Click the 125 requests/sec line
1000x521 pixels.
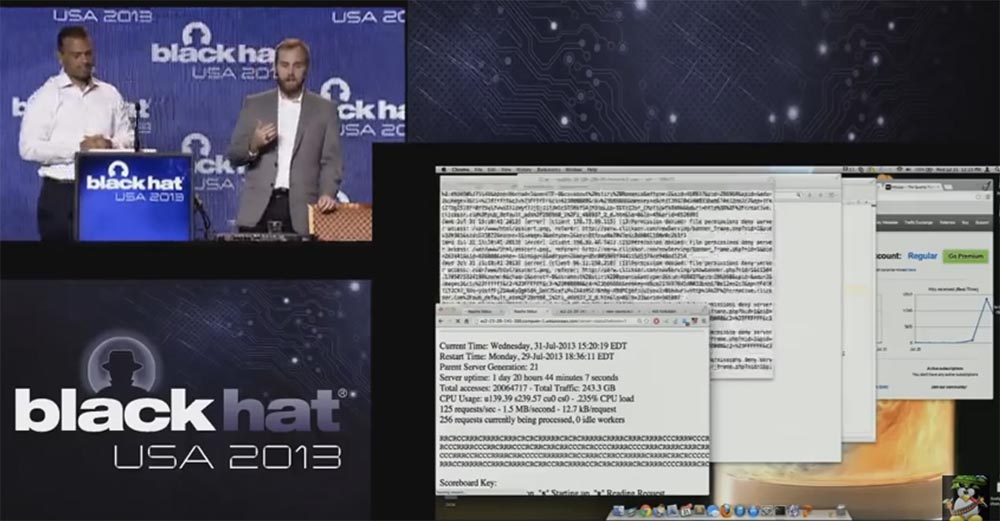528,409
